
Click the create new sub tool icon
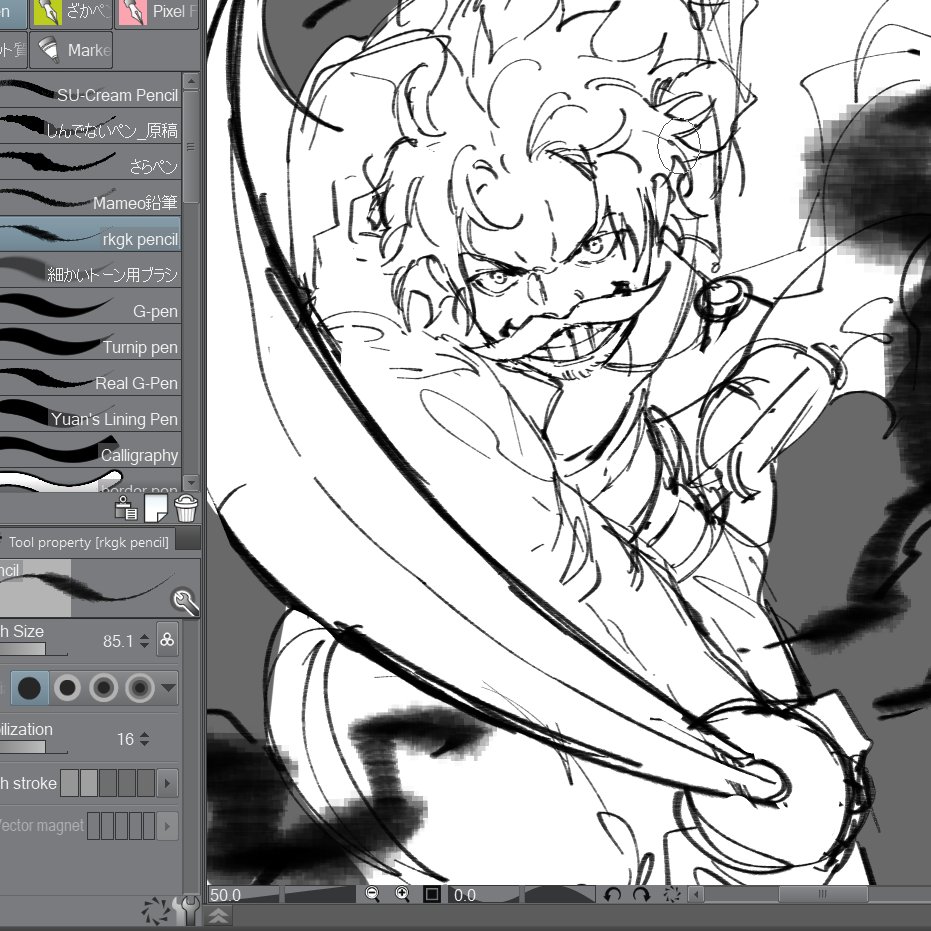(x=156, y=509)
